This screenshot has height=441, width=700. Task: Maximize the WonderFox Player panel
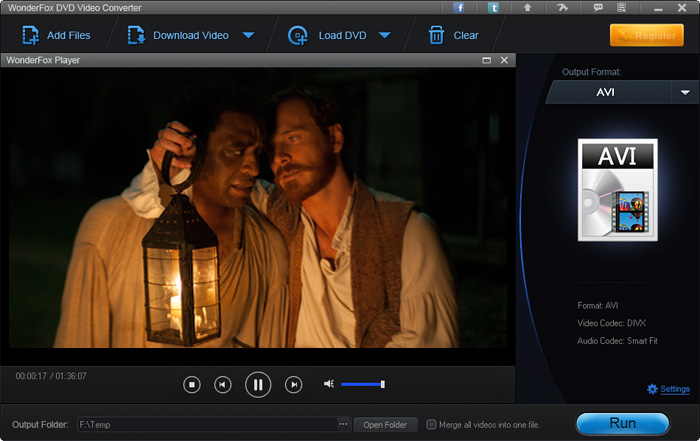coord(487,60)
